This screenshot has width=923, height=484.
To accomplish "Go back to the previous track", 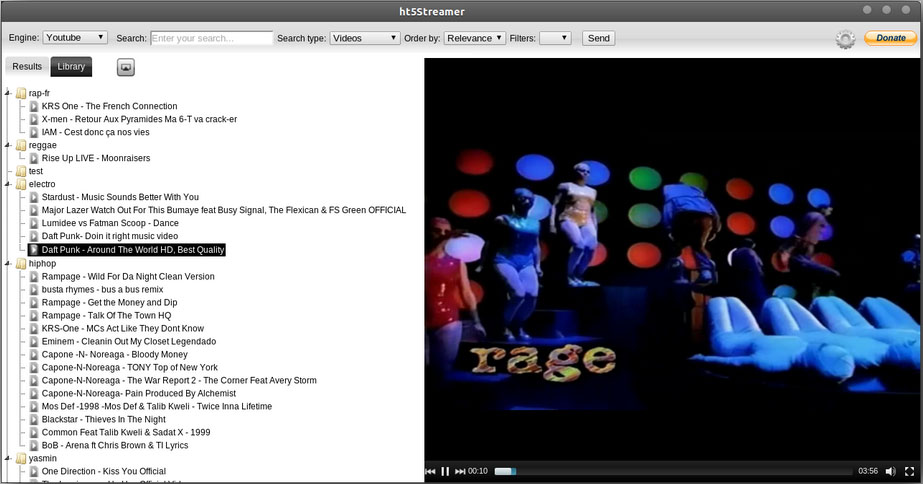I will click(430, 471).
